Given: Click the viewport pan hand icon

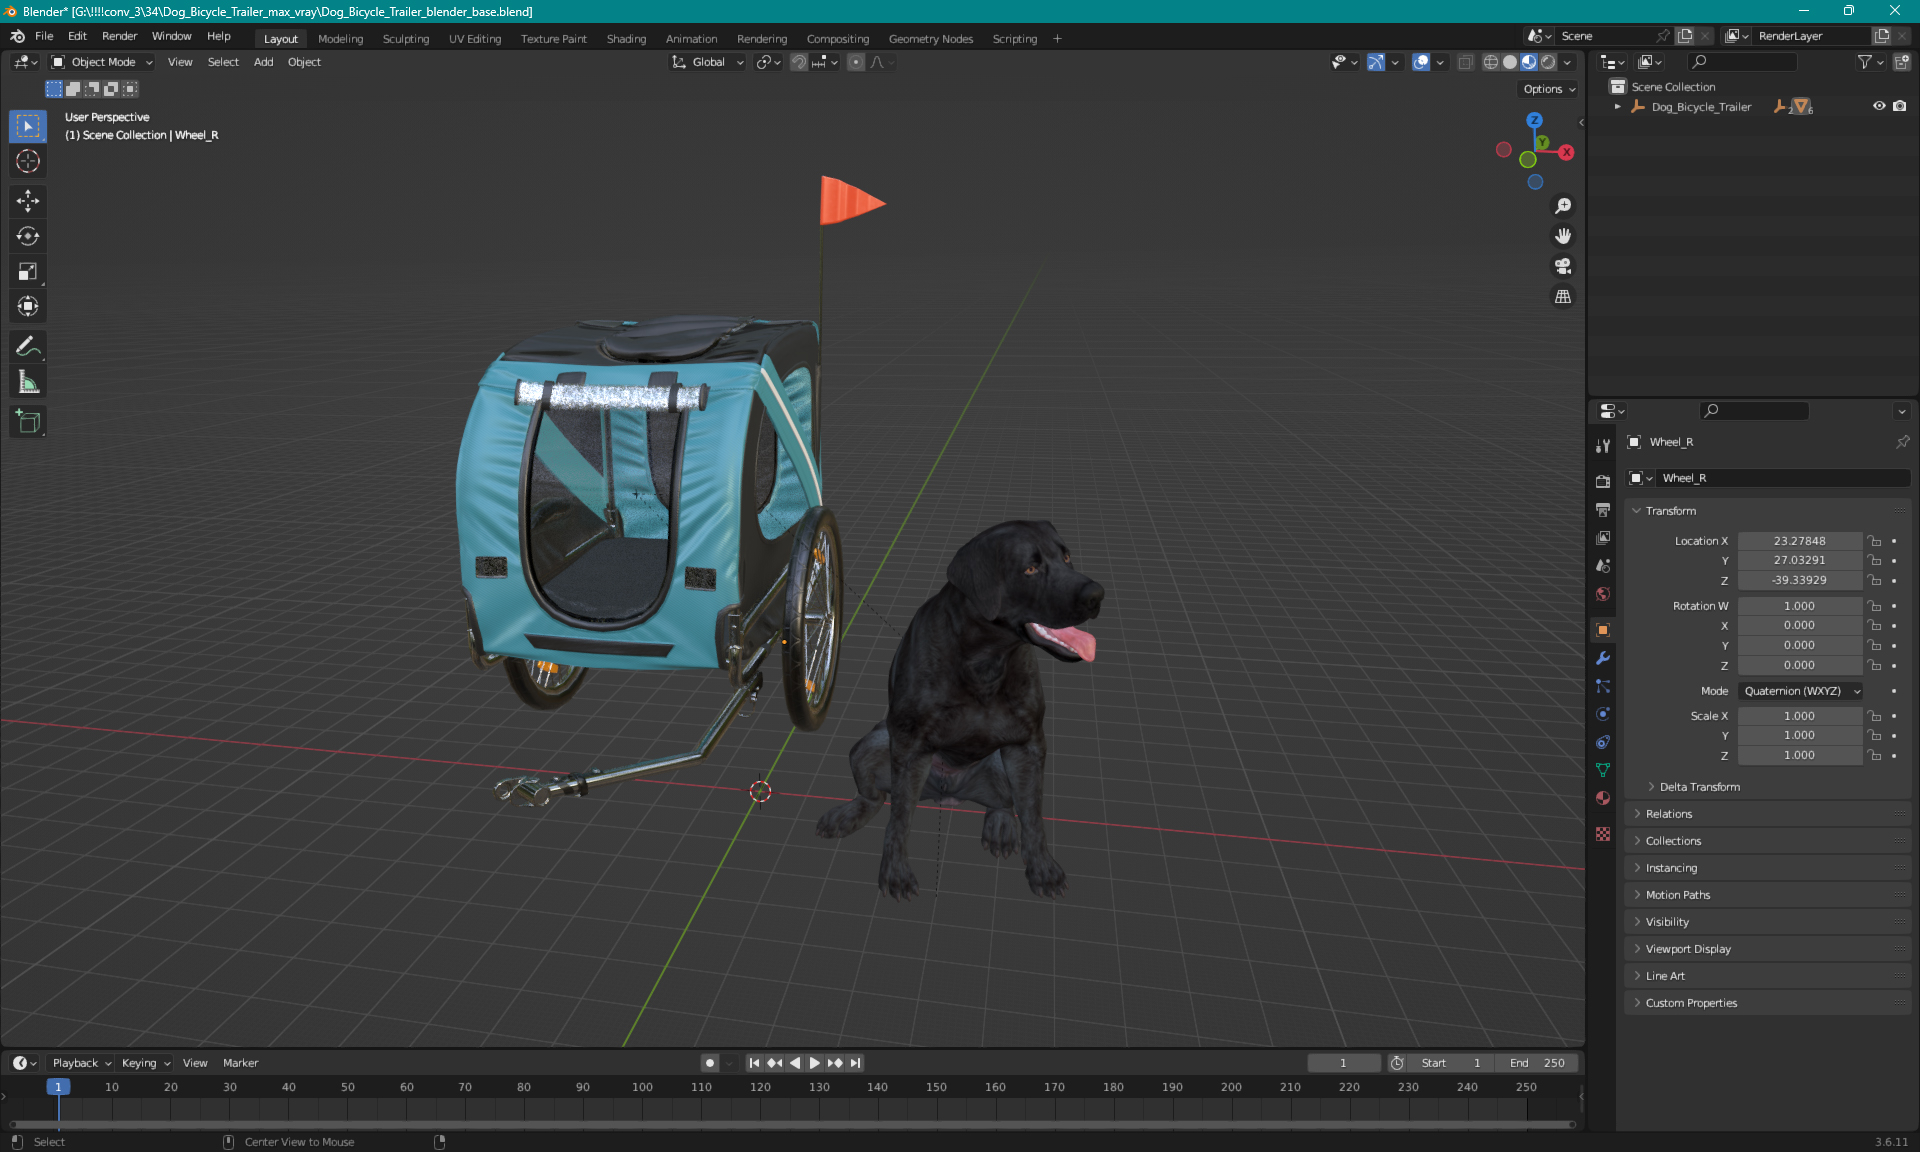Looking at the screenshot, I should 1563,236.
